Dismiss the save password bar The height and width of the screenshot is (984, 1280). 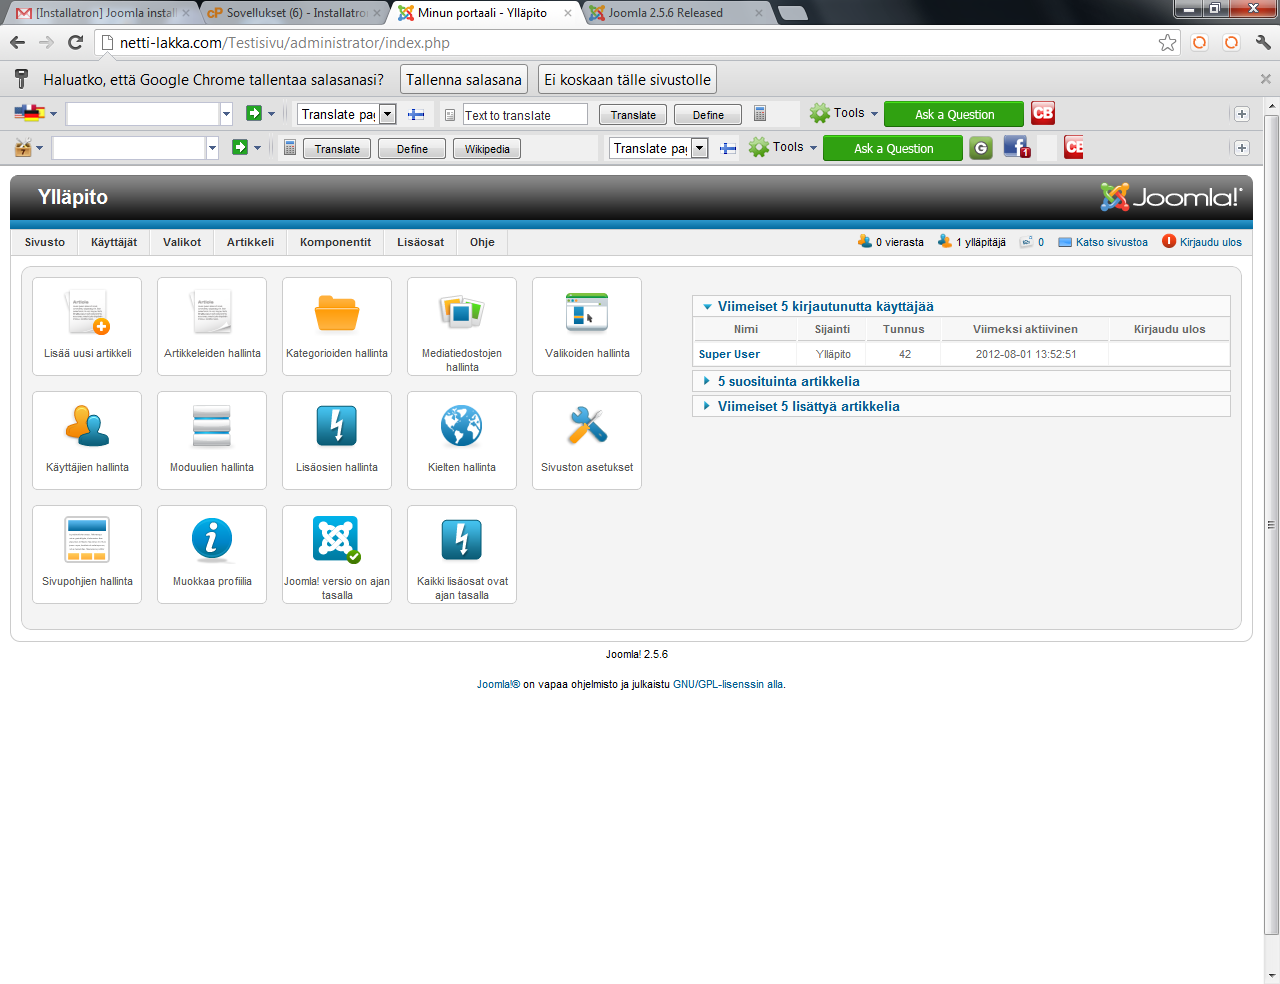click(1265, 79)
